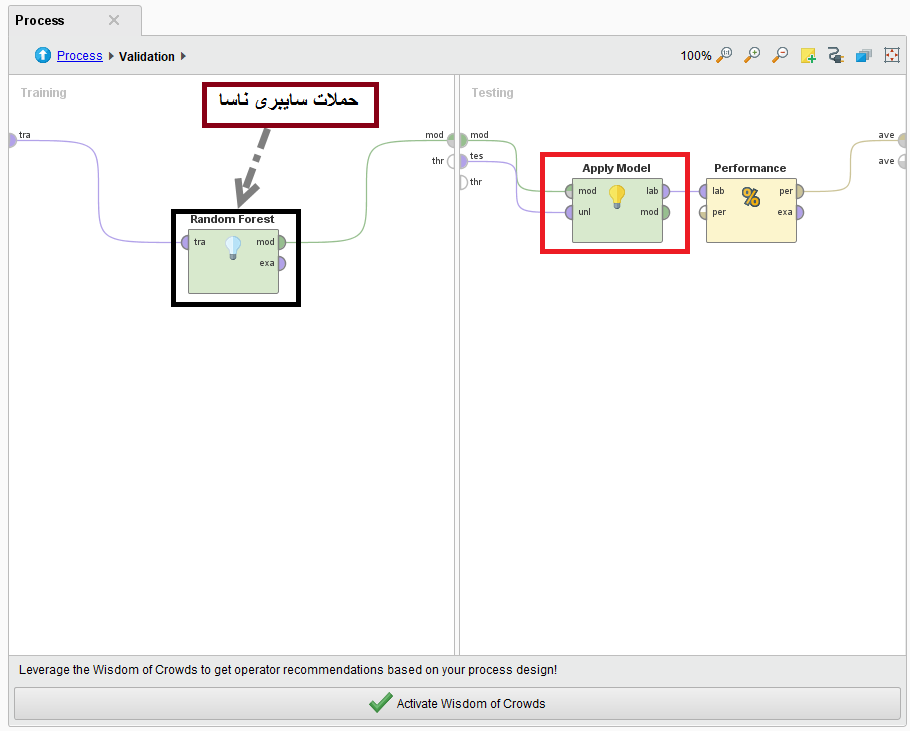Click the per output port of Performance
The height and width of the screenshot is (731, 910).
pyautogui.click(x=800, y=191)
